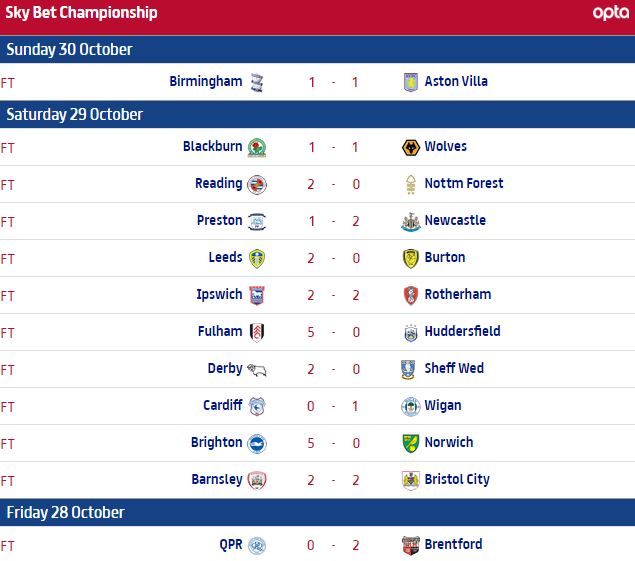This screenshot has height=561, width=635.
Task: Select the Derby ram crest icon
Action: pyautogui.click(x=257, y=369)
